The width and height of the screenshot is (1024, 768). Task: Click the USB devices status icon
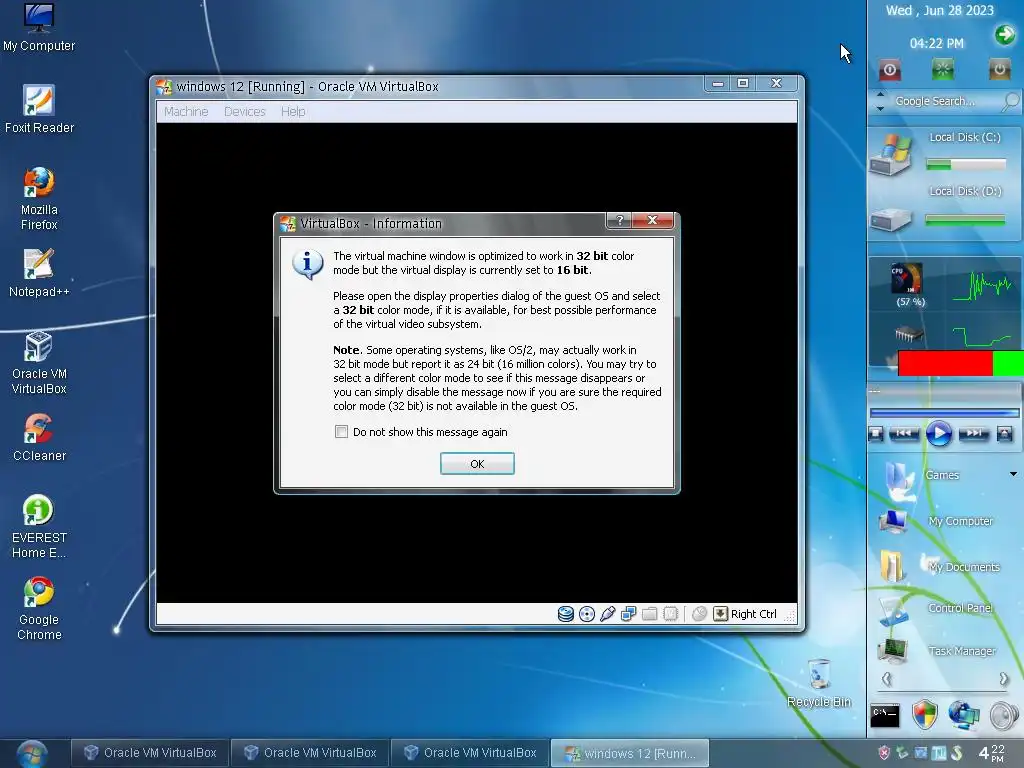coord(607,614)
